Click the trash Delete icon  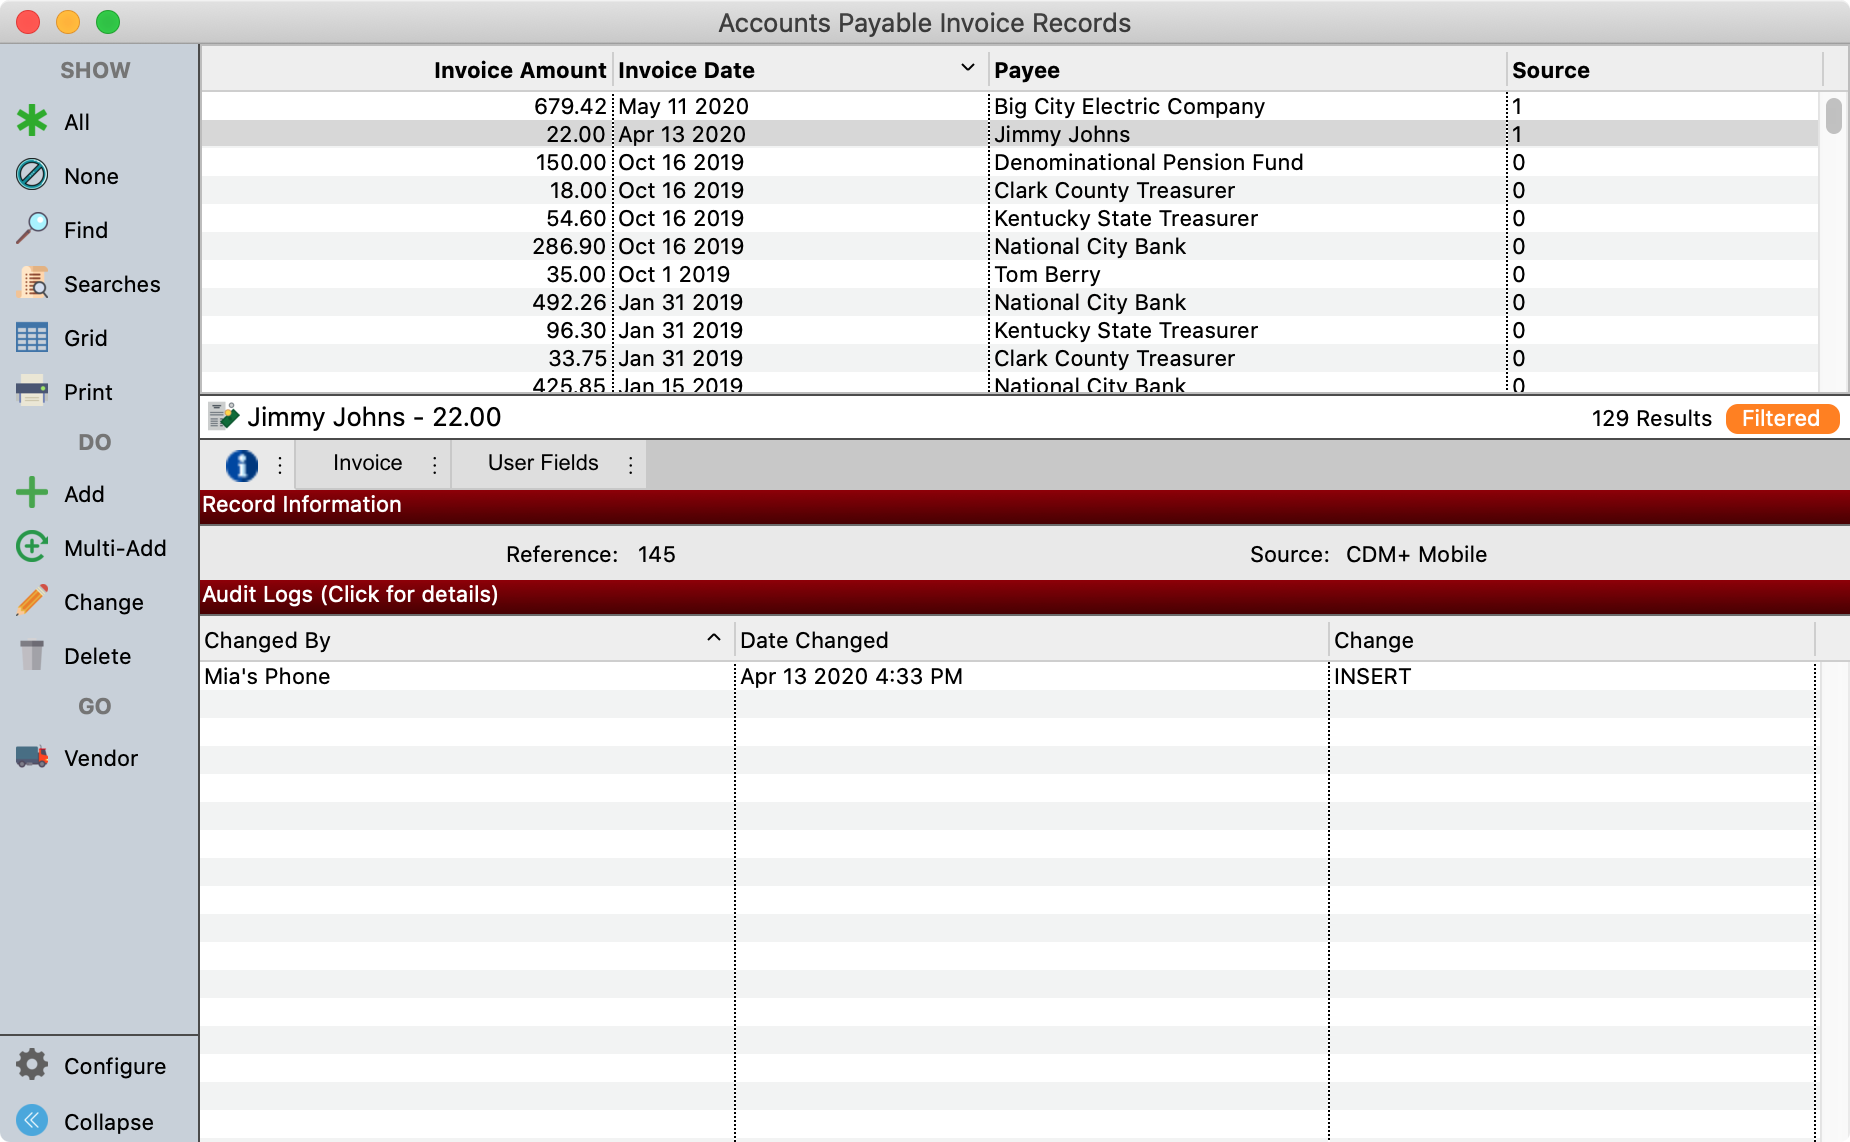[32, 655]
